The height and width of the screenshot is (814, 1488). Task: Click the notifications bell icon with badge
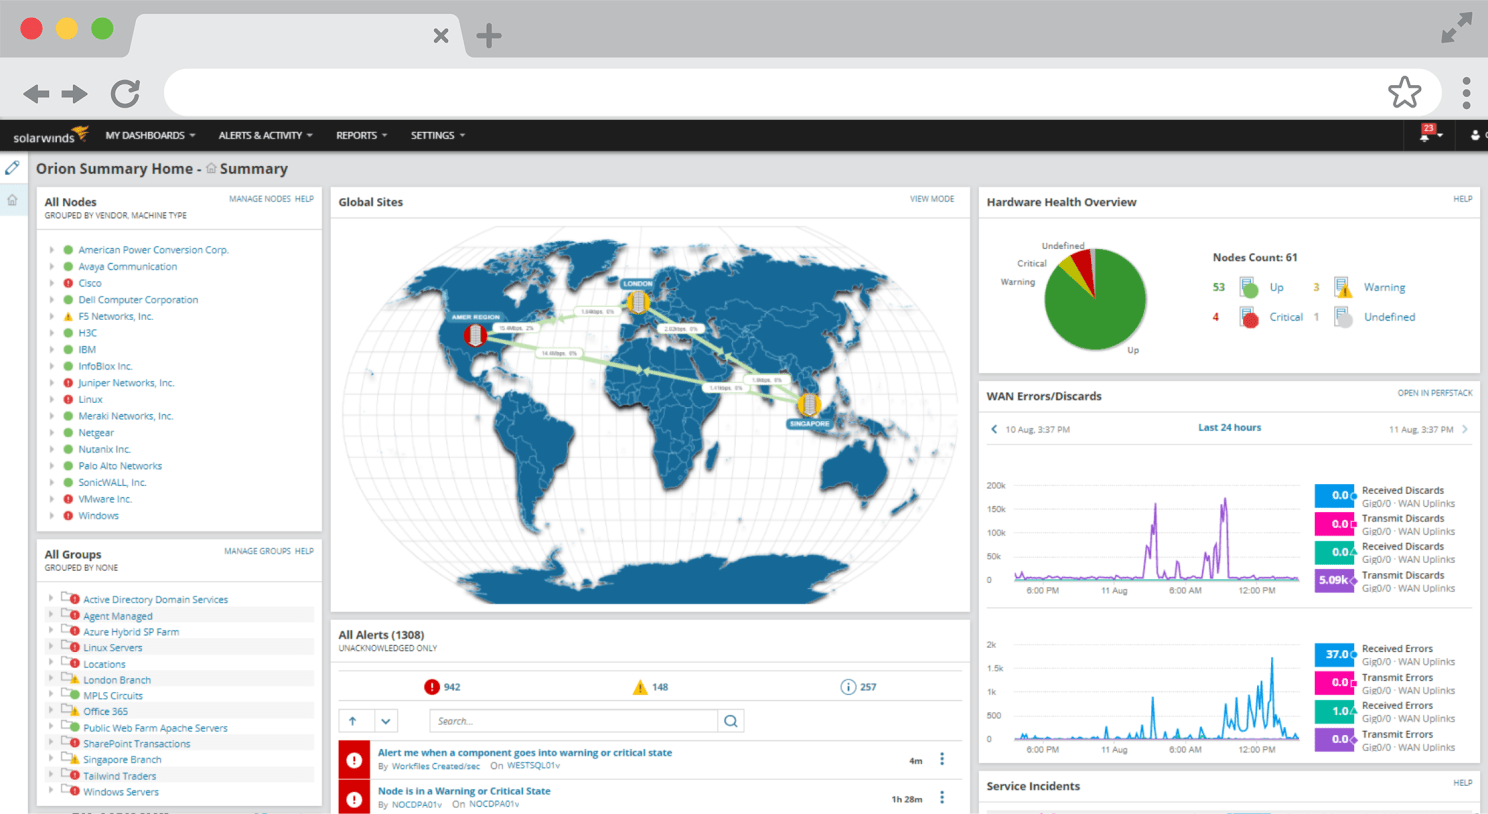pyautogui.click(x=1426, y=135)
